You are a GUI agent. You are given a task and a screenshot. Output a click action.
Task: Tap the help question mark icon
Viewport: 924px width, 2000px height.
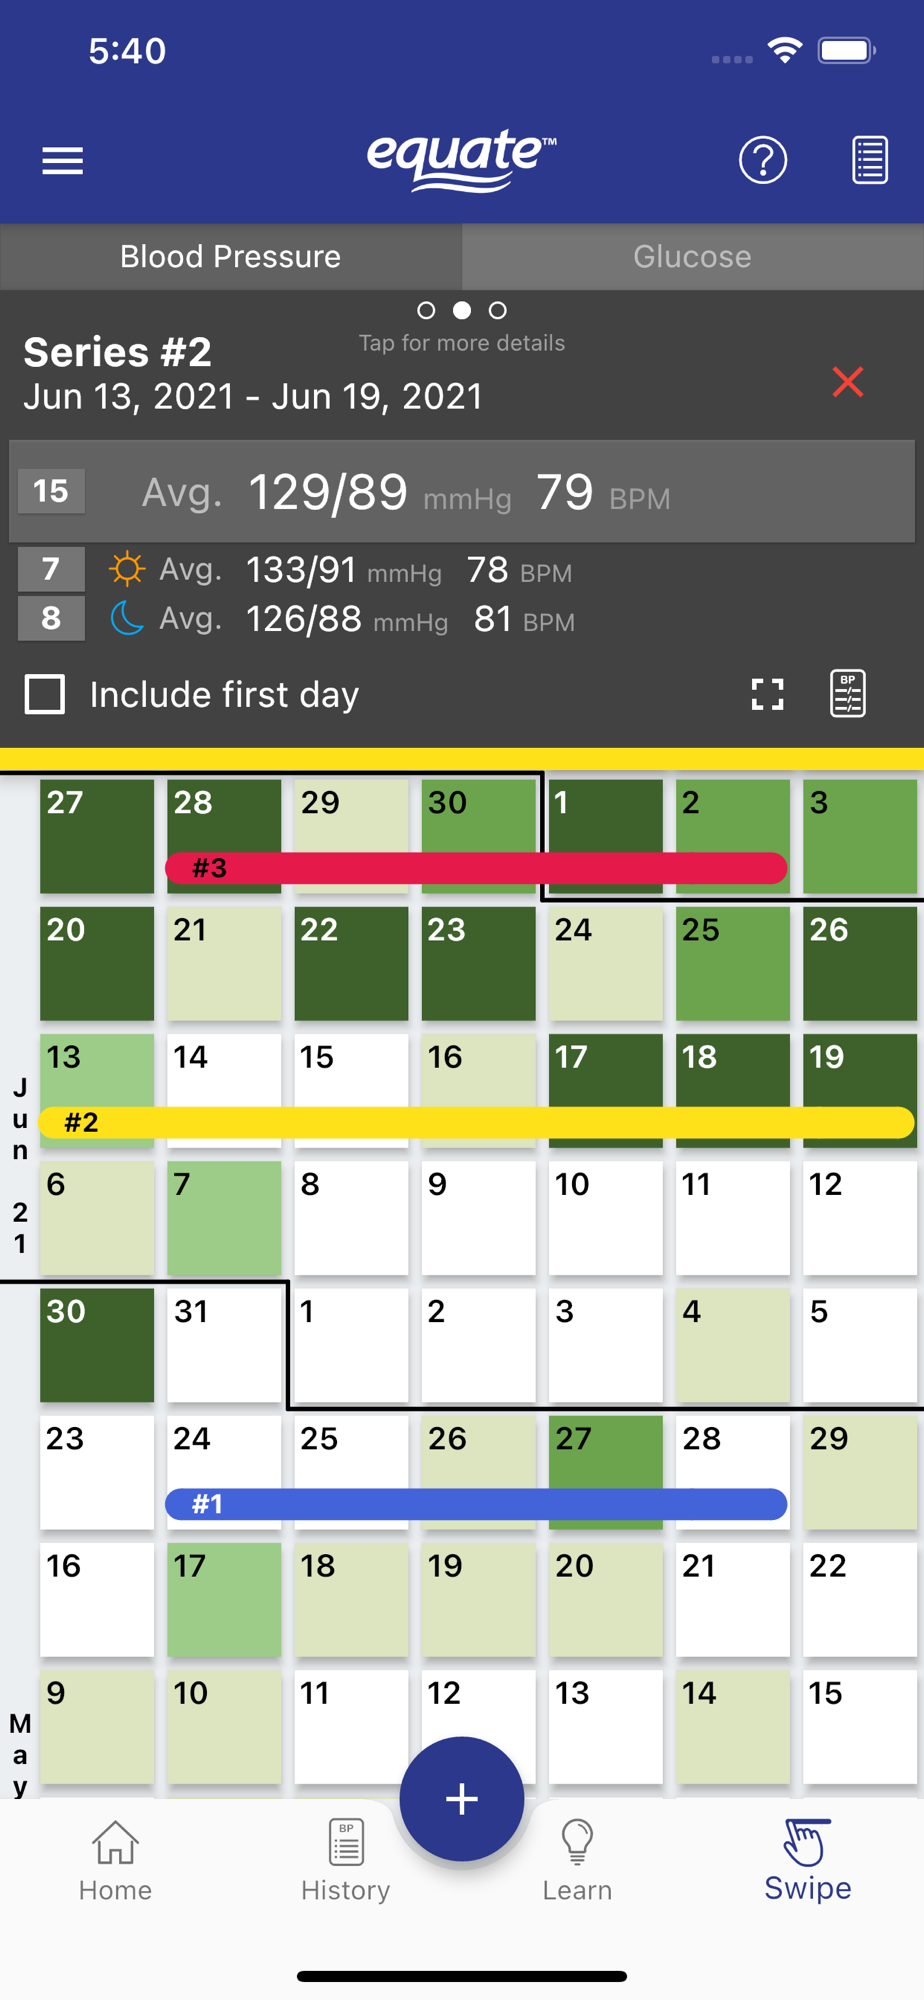click(x=763, y=161)
